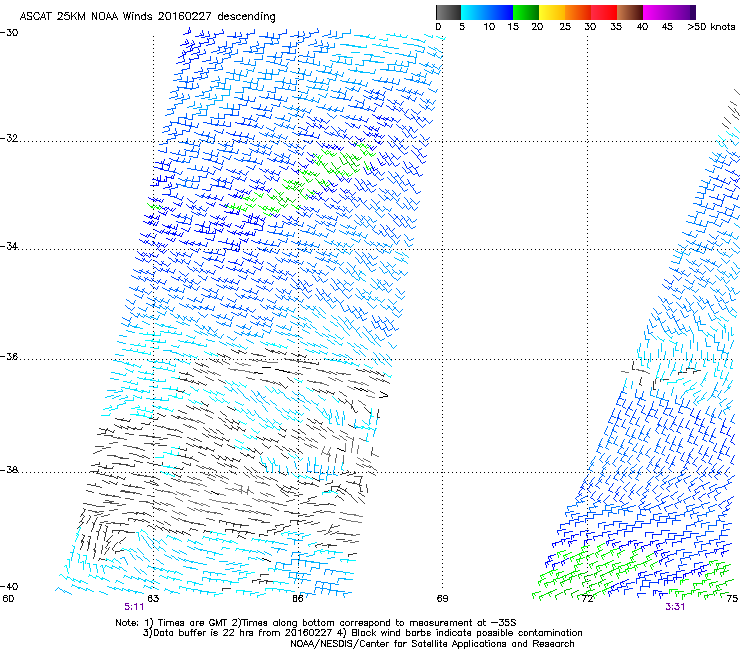Click the '-40' latitude axis label

[9, 586]
